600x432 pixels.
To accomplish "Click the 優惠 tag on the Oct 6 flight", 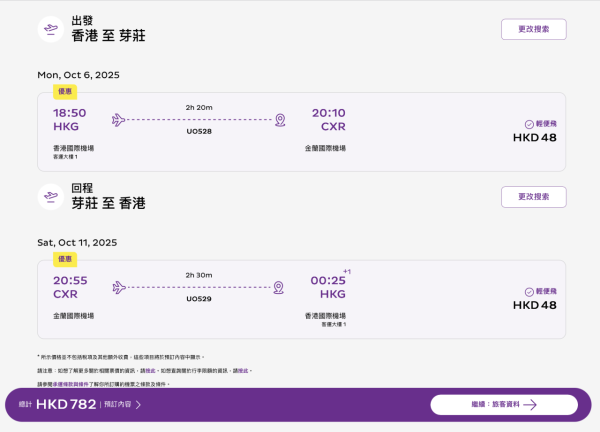I will click(x=65, y=91).
